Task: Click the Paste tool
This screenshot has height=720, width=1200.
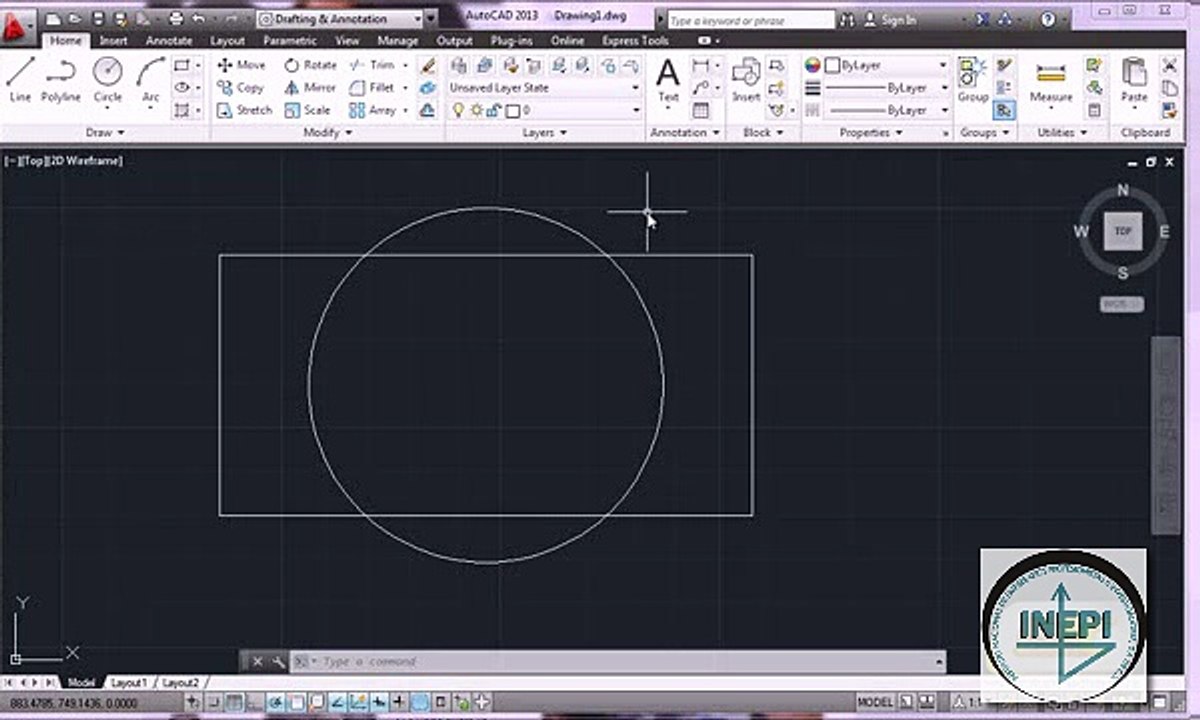Action: pyautogui.click(x=1134, y=80)
